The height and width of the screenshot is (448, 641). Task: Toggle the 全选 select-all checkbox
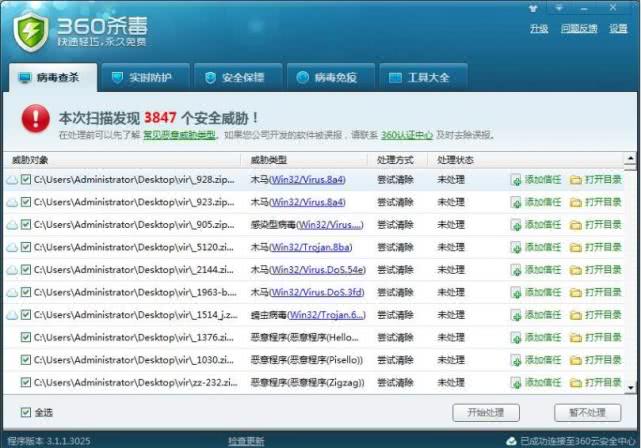pos(26,412)
